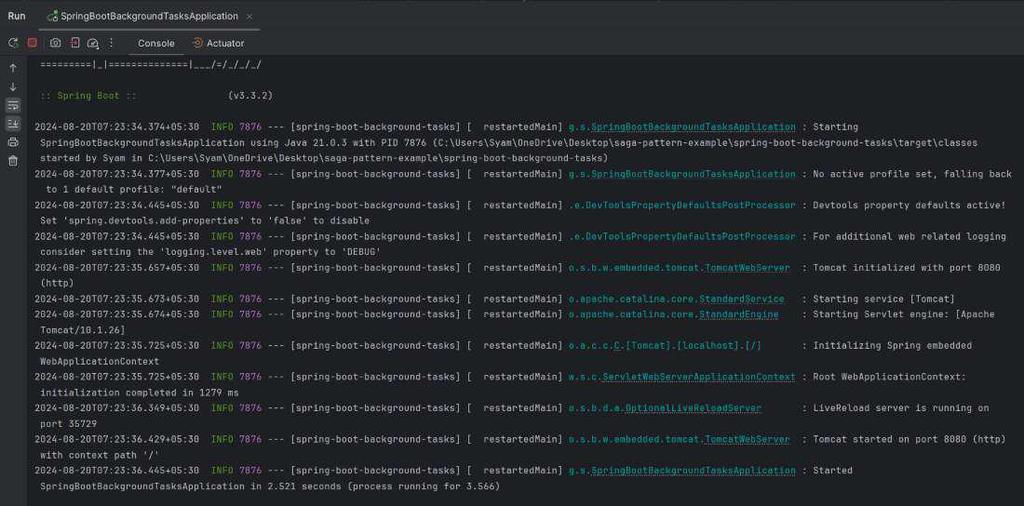Close the SpringBootBackgroundTasksApplication run tab

click(249, 16)
